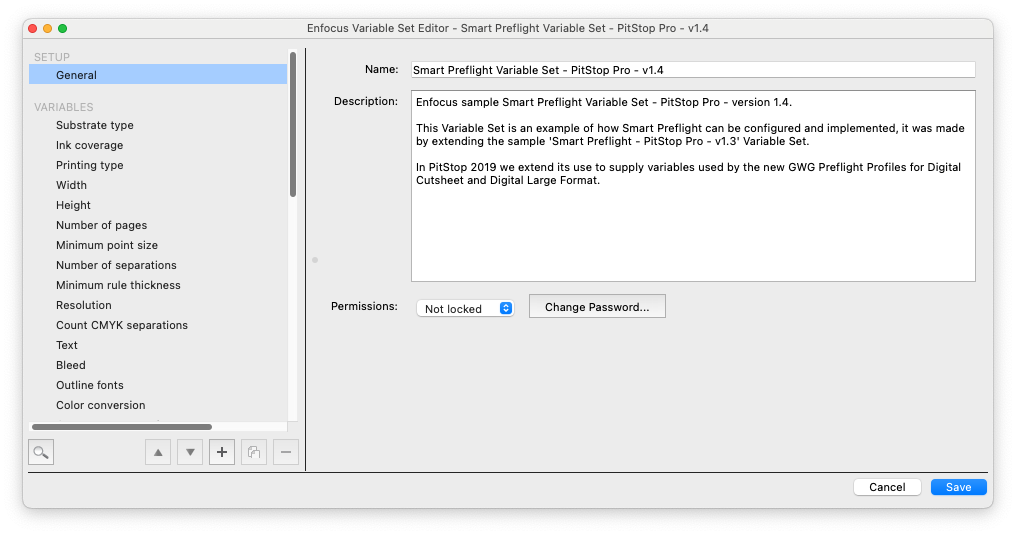Image resolution: width=1016 pixels, height=535 pixels.
Task: Select the Minimum point size variable
Action: [107, 245]
